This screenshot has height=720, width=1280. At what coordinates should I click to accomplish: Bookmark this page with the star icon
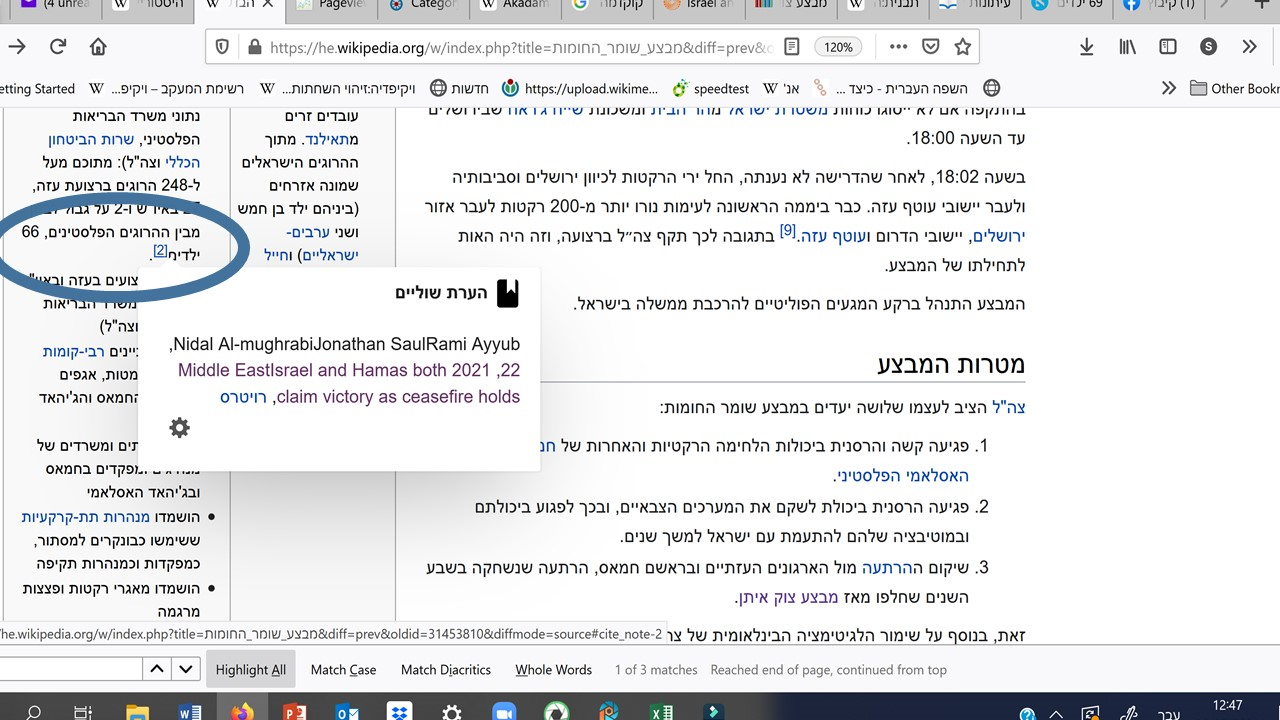(962, 47)
